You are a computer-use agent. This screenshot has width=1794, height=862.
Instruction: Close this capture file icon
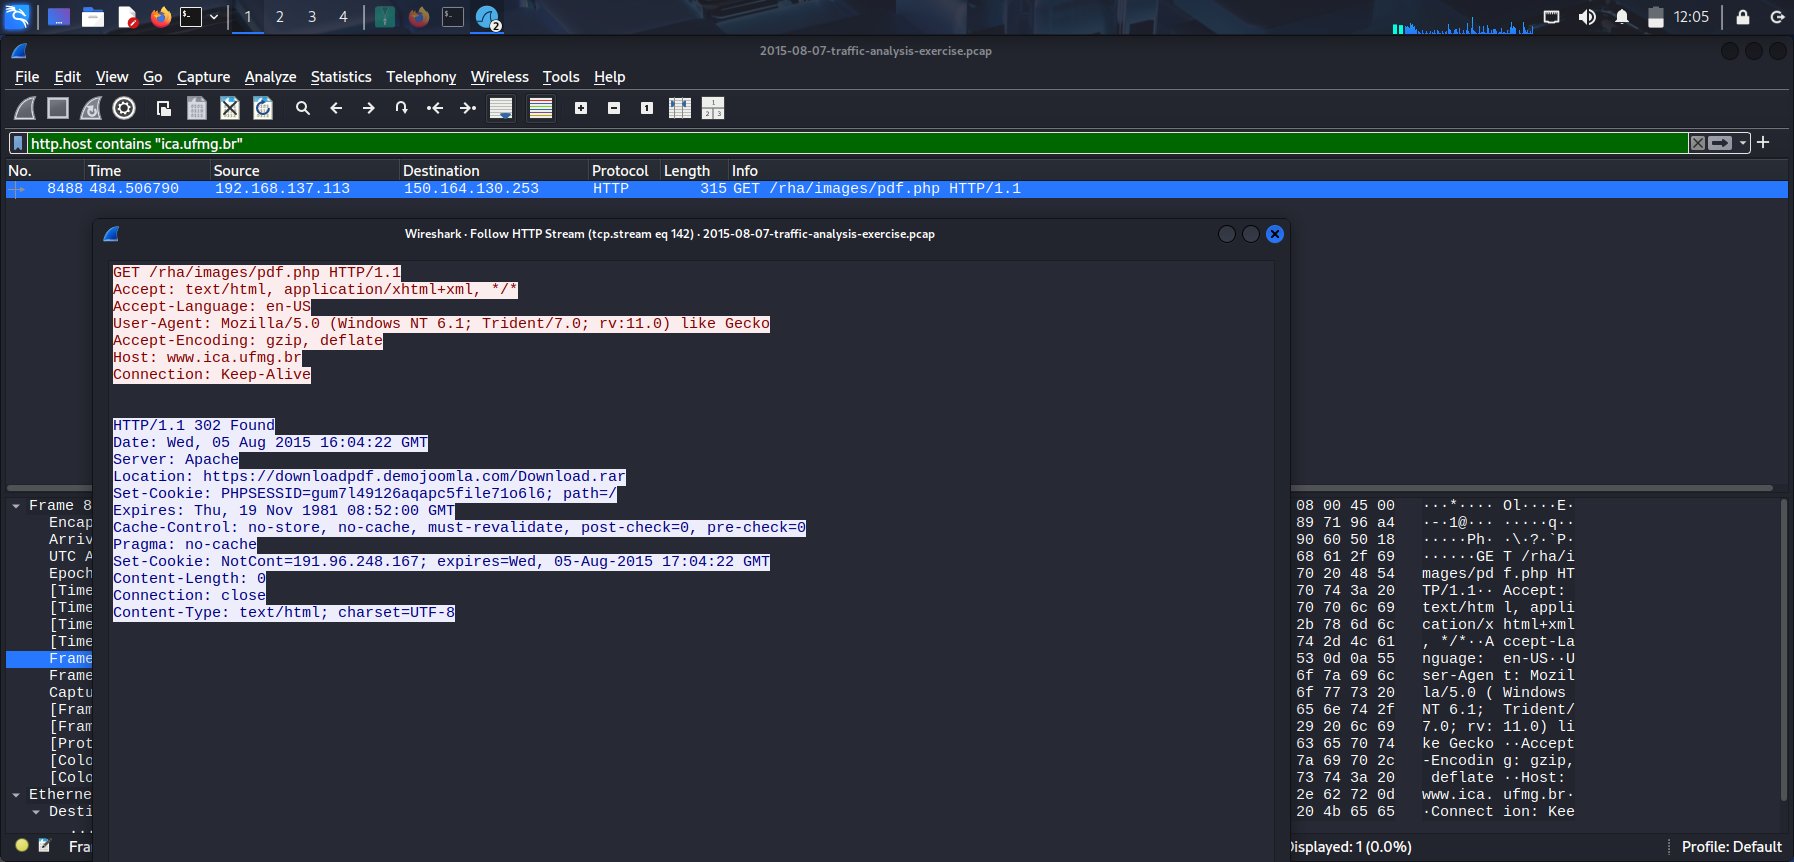tap(230, 108)
